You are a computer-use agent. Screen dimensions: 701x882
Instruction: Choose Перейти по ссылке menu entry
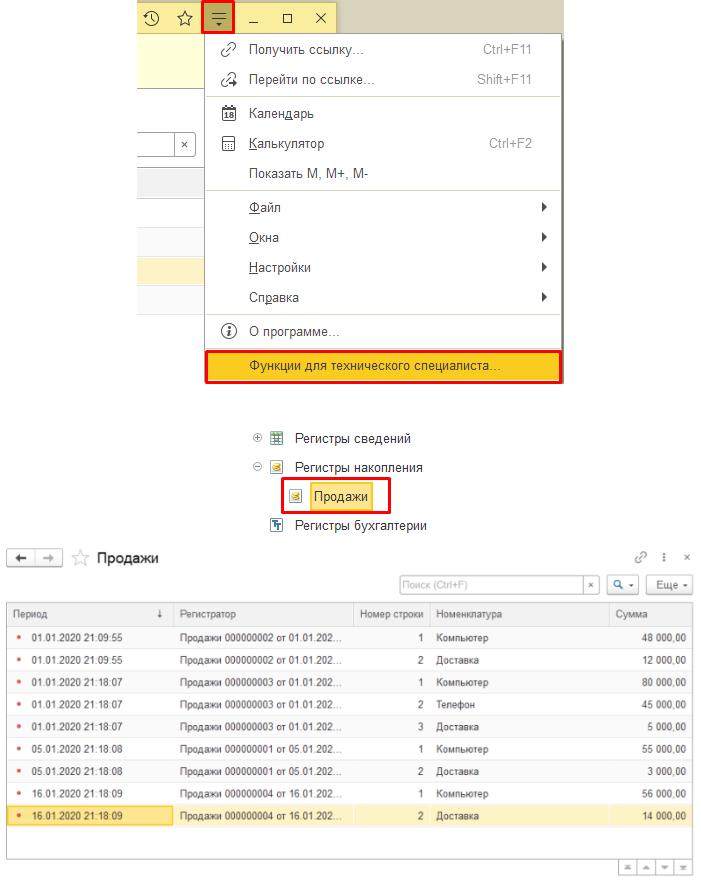click(383, 79)
